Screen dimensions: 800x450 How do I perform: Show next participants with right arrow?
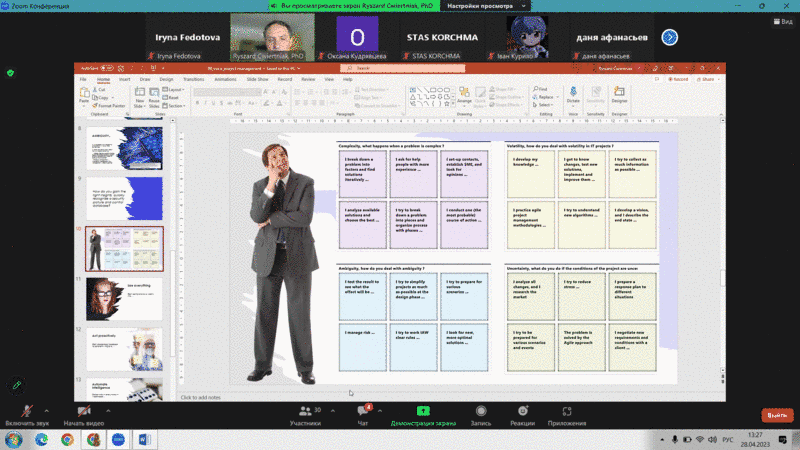tap(670, 37)
